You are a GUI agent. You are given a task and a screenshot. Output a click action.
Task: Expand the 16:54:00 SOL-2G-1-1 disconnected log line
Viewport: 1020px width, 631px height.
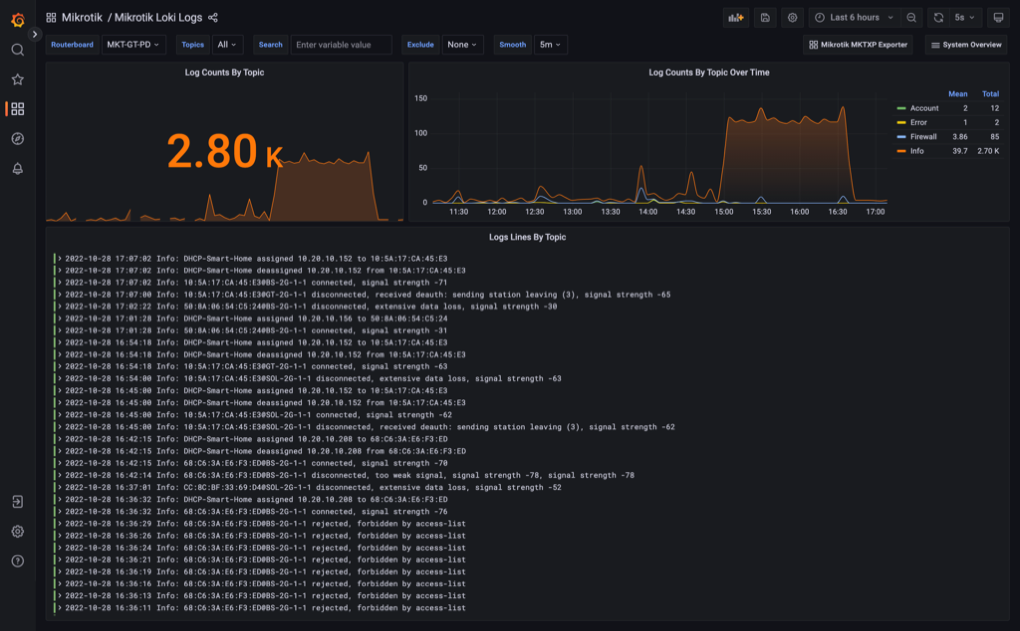pyautogui.click(x=59, y=379)
